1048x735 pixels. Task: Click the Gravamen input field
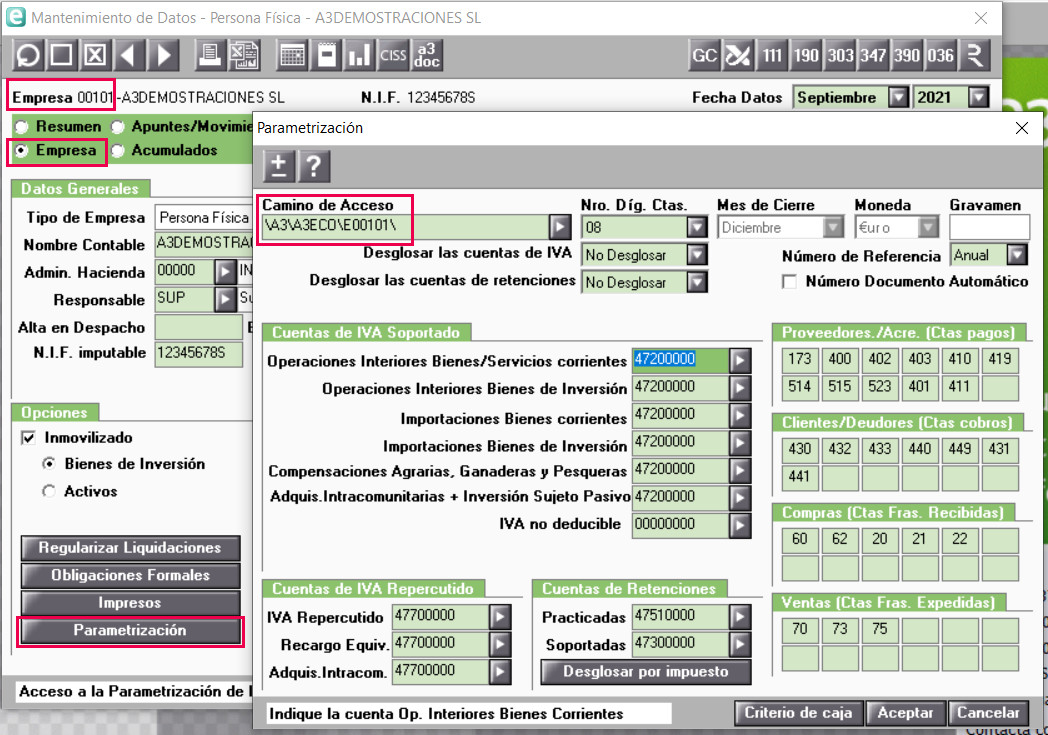point(988,227)
